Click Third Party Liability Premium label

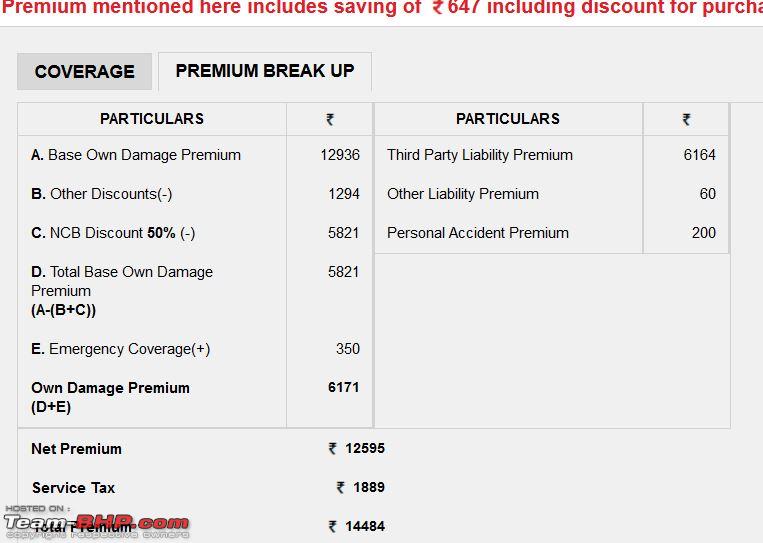[480, 155]
